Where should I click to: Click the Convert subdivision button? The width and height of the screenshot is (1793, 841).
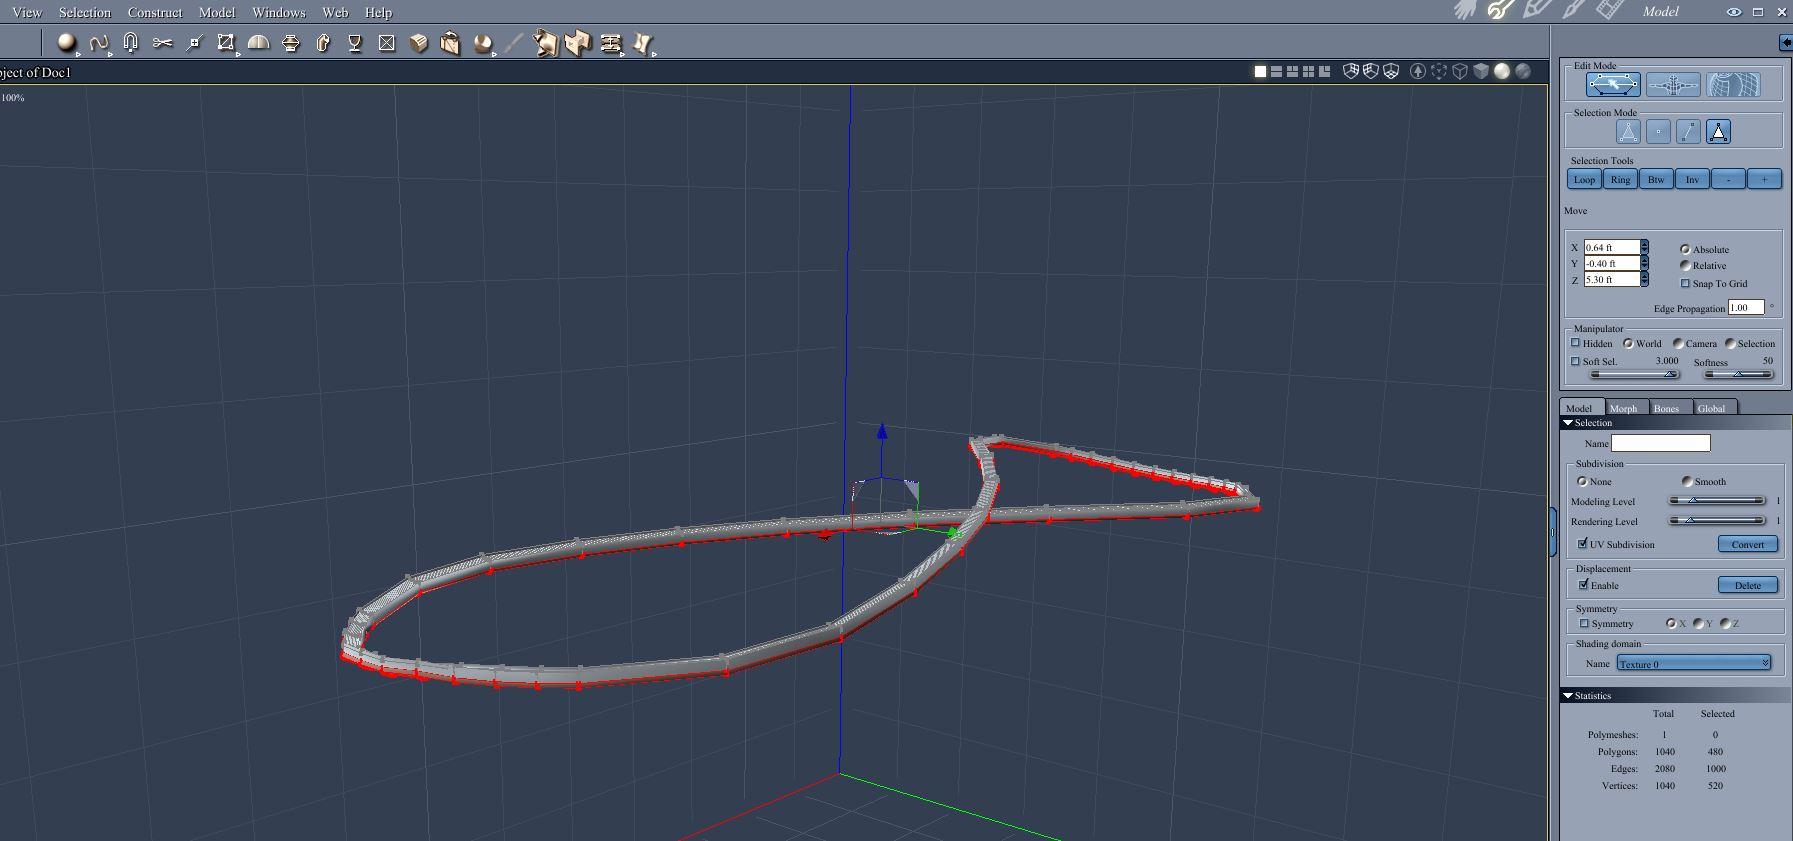(1747, 544)
